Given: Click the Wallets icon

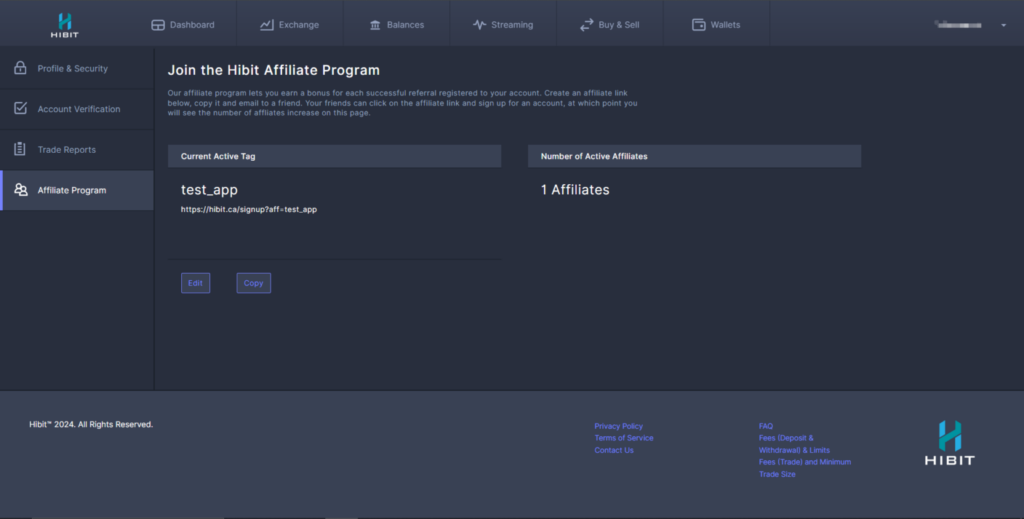Looking at the screenshot, I should [699, 25].
